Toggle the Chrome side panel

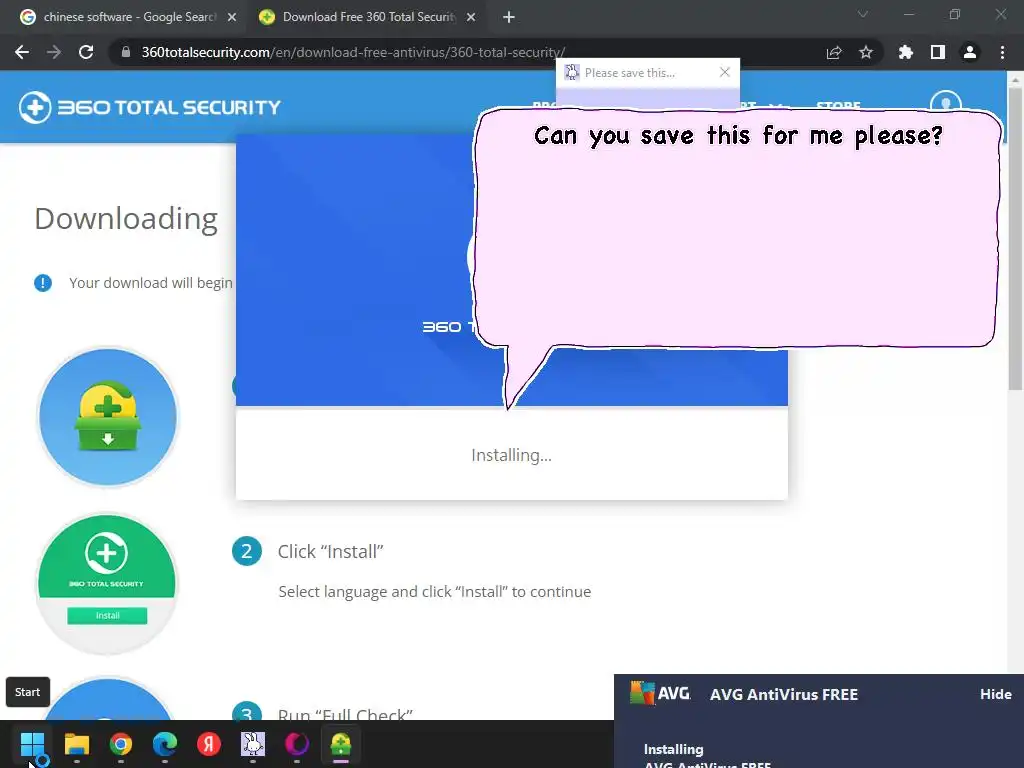tap(938, 52)
